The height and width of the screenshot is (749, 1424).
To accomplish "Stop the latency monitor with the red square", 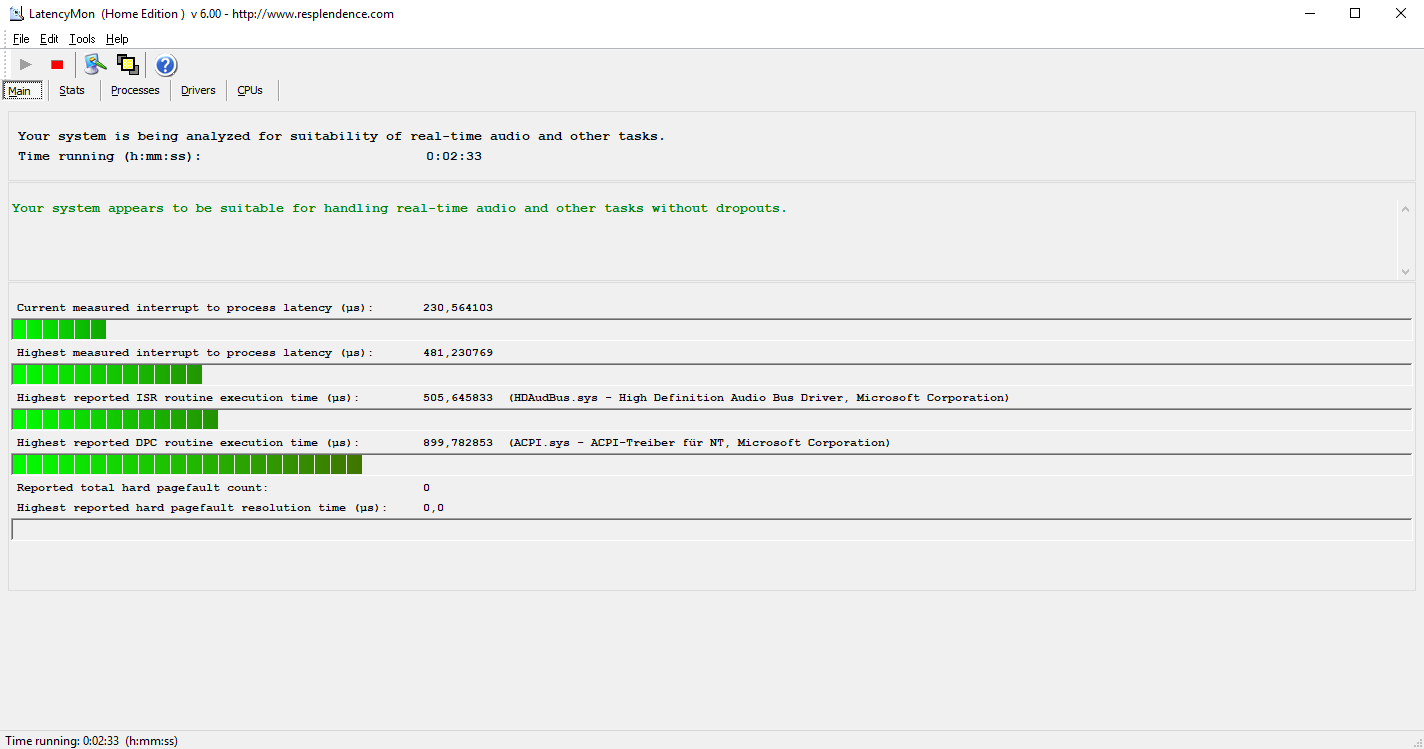I will click(57, 65).
